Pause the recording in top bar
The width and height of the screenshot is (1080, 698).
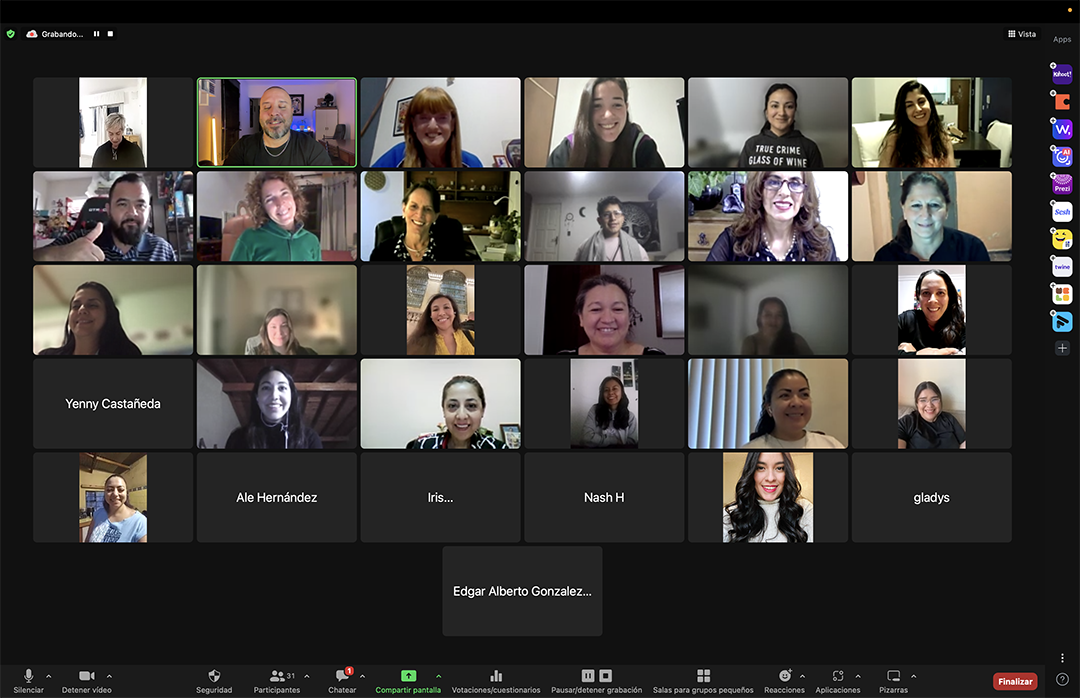click(97, 34)
